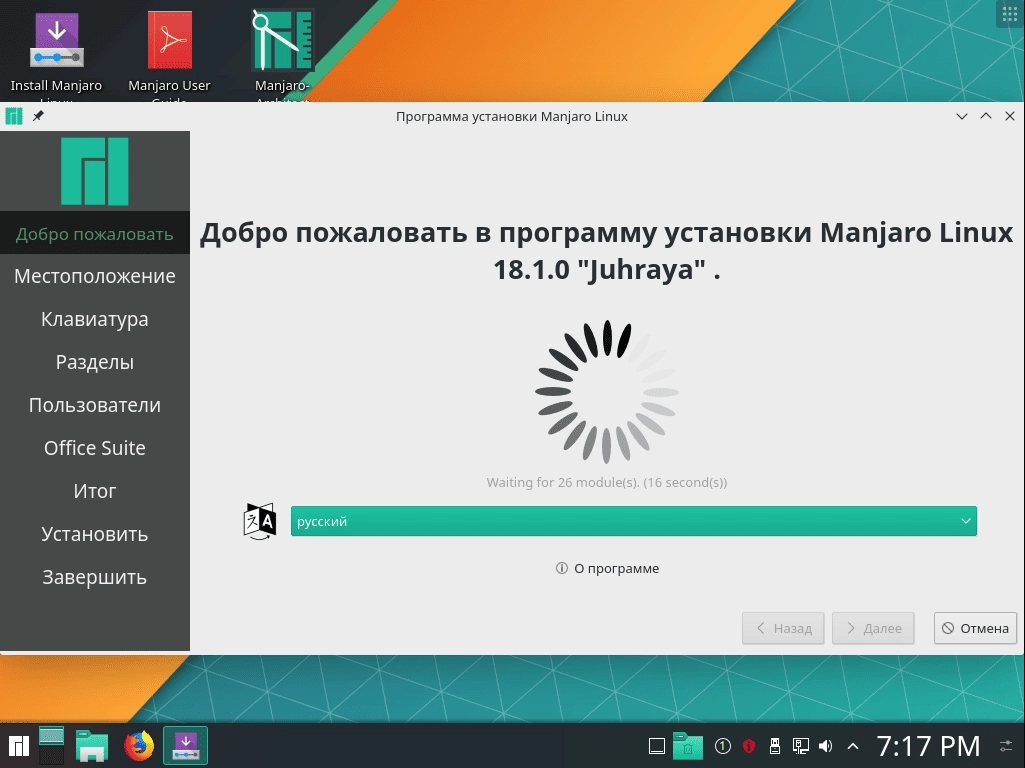Click the language translation icon
Image resolution: width=1025 pixels, height=768 pixels.
pos(260,521)
